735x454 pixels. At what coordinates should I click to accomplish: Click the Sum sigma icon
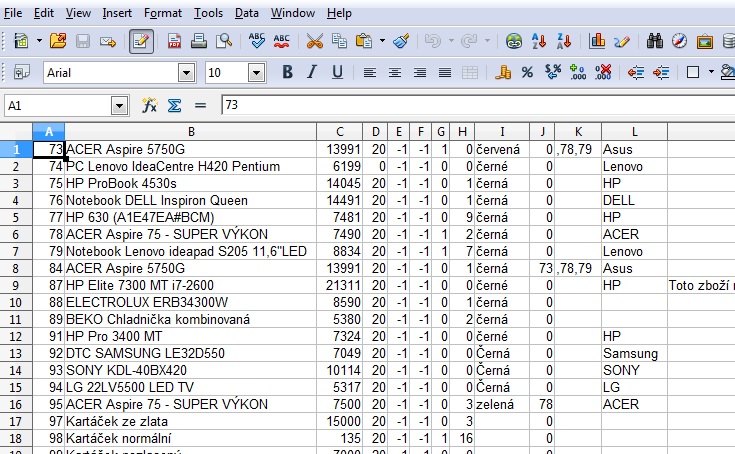(x=174, y=105)
